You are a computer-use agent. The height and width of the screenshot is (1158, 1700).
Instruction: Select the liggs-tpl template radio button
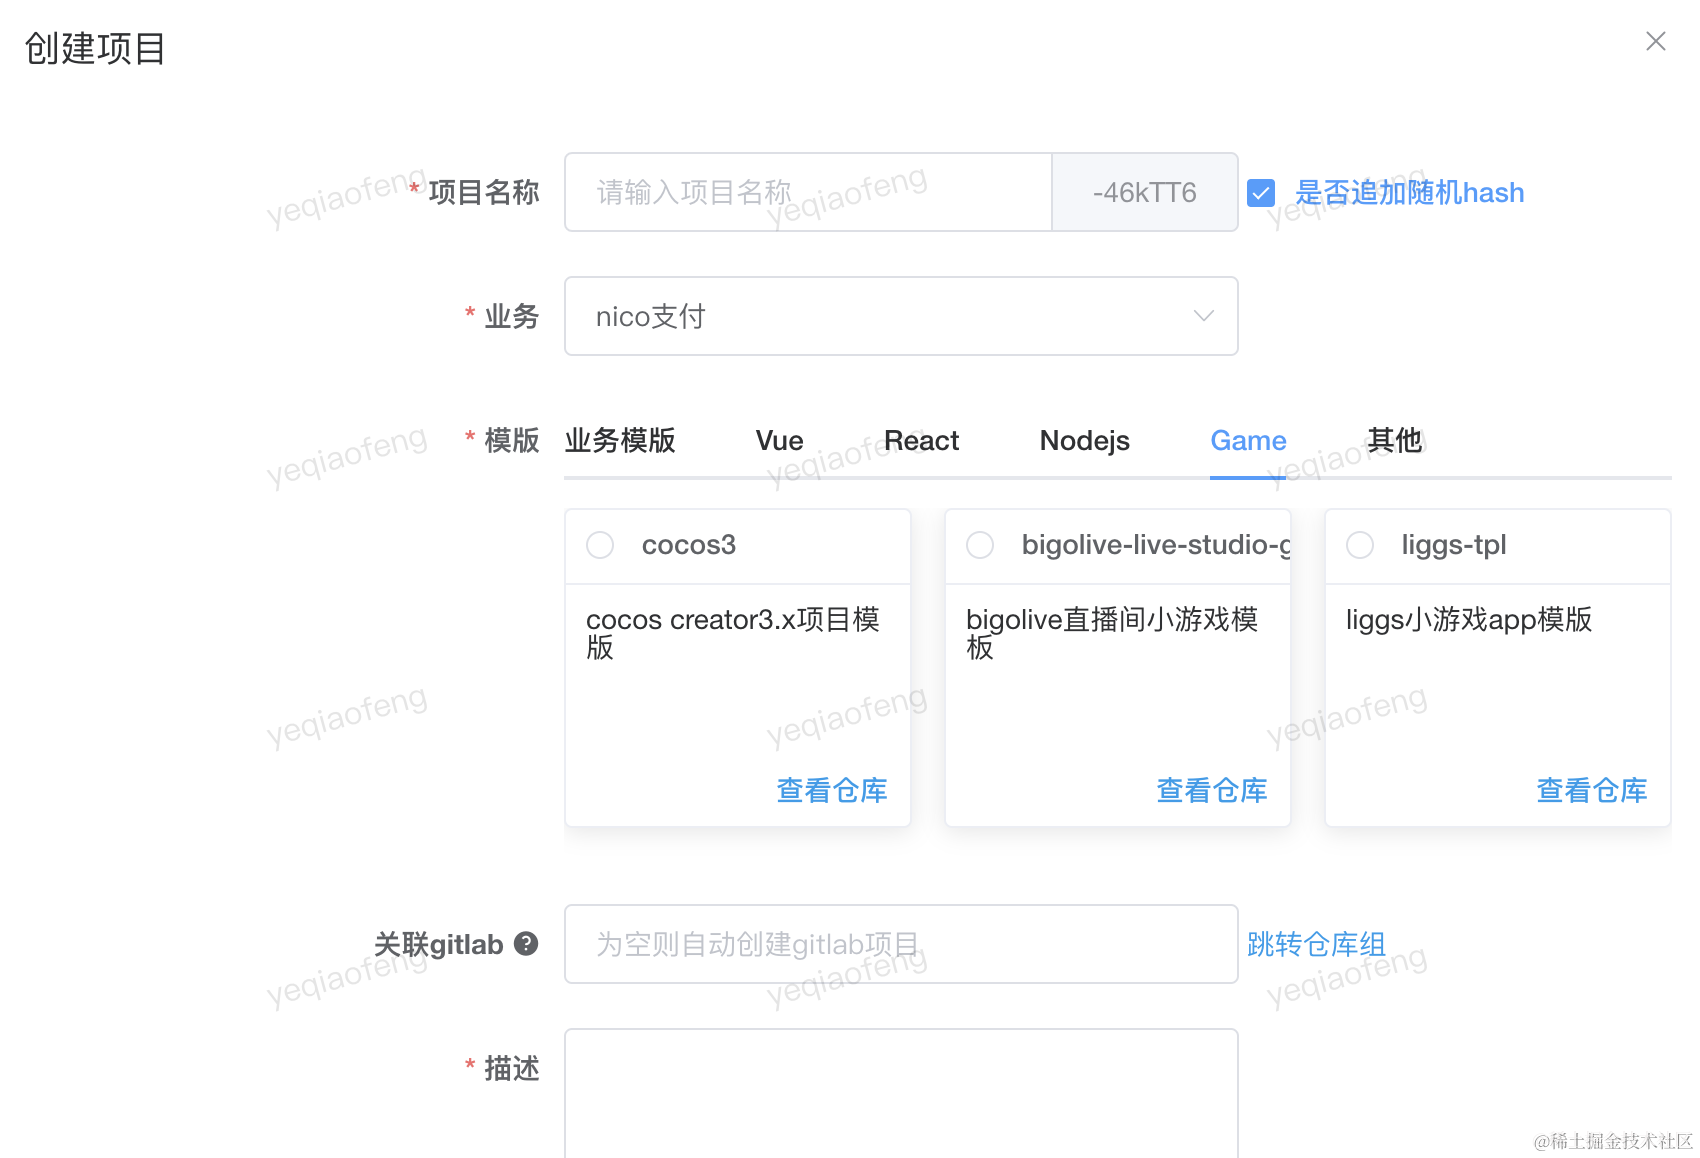(x=1360, y=545)
